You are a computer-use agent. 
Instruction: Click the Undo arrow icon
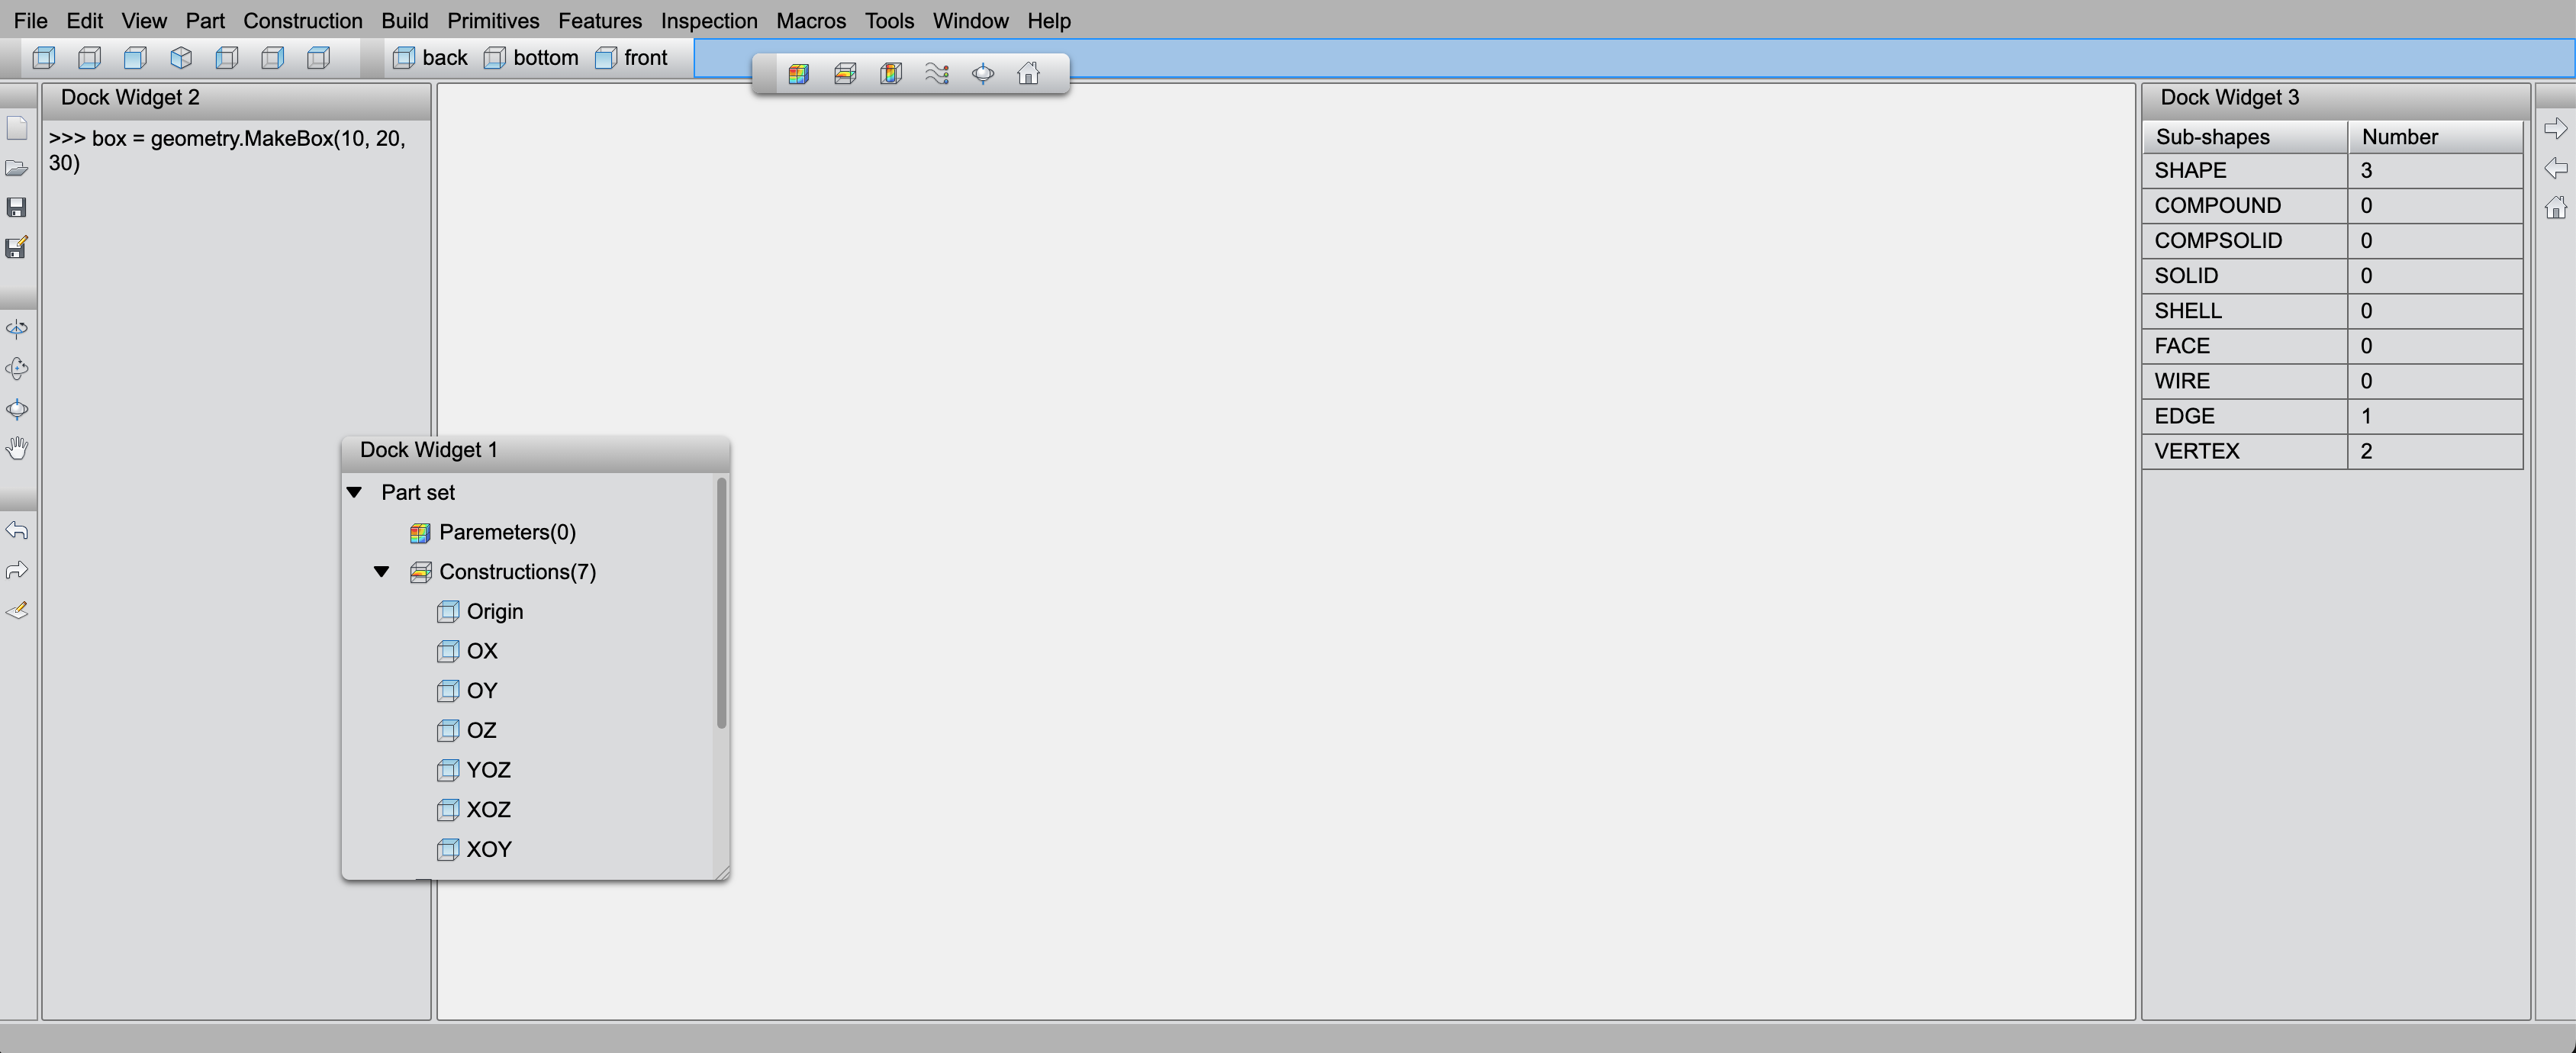click(x=17, y=530)
